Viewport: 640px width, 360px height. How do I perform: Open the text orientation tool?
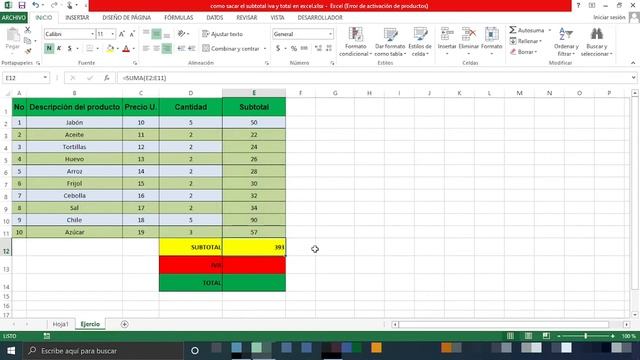[x=183, y=34]
